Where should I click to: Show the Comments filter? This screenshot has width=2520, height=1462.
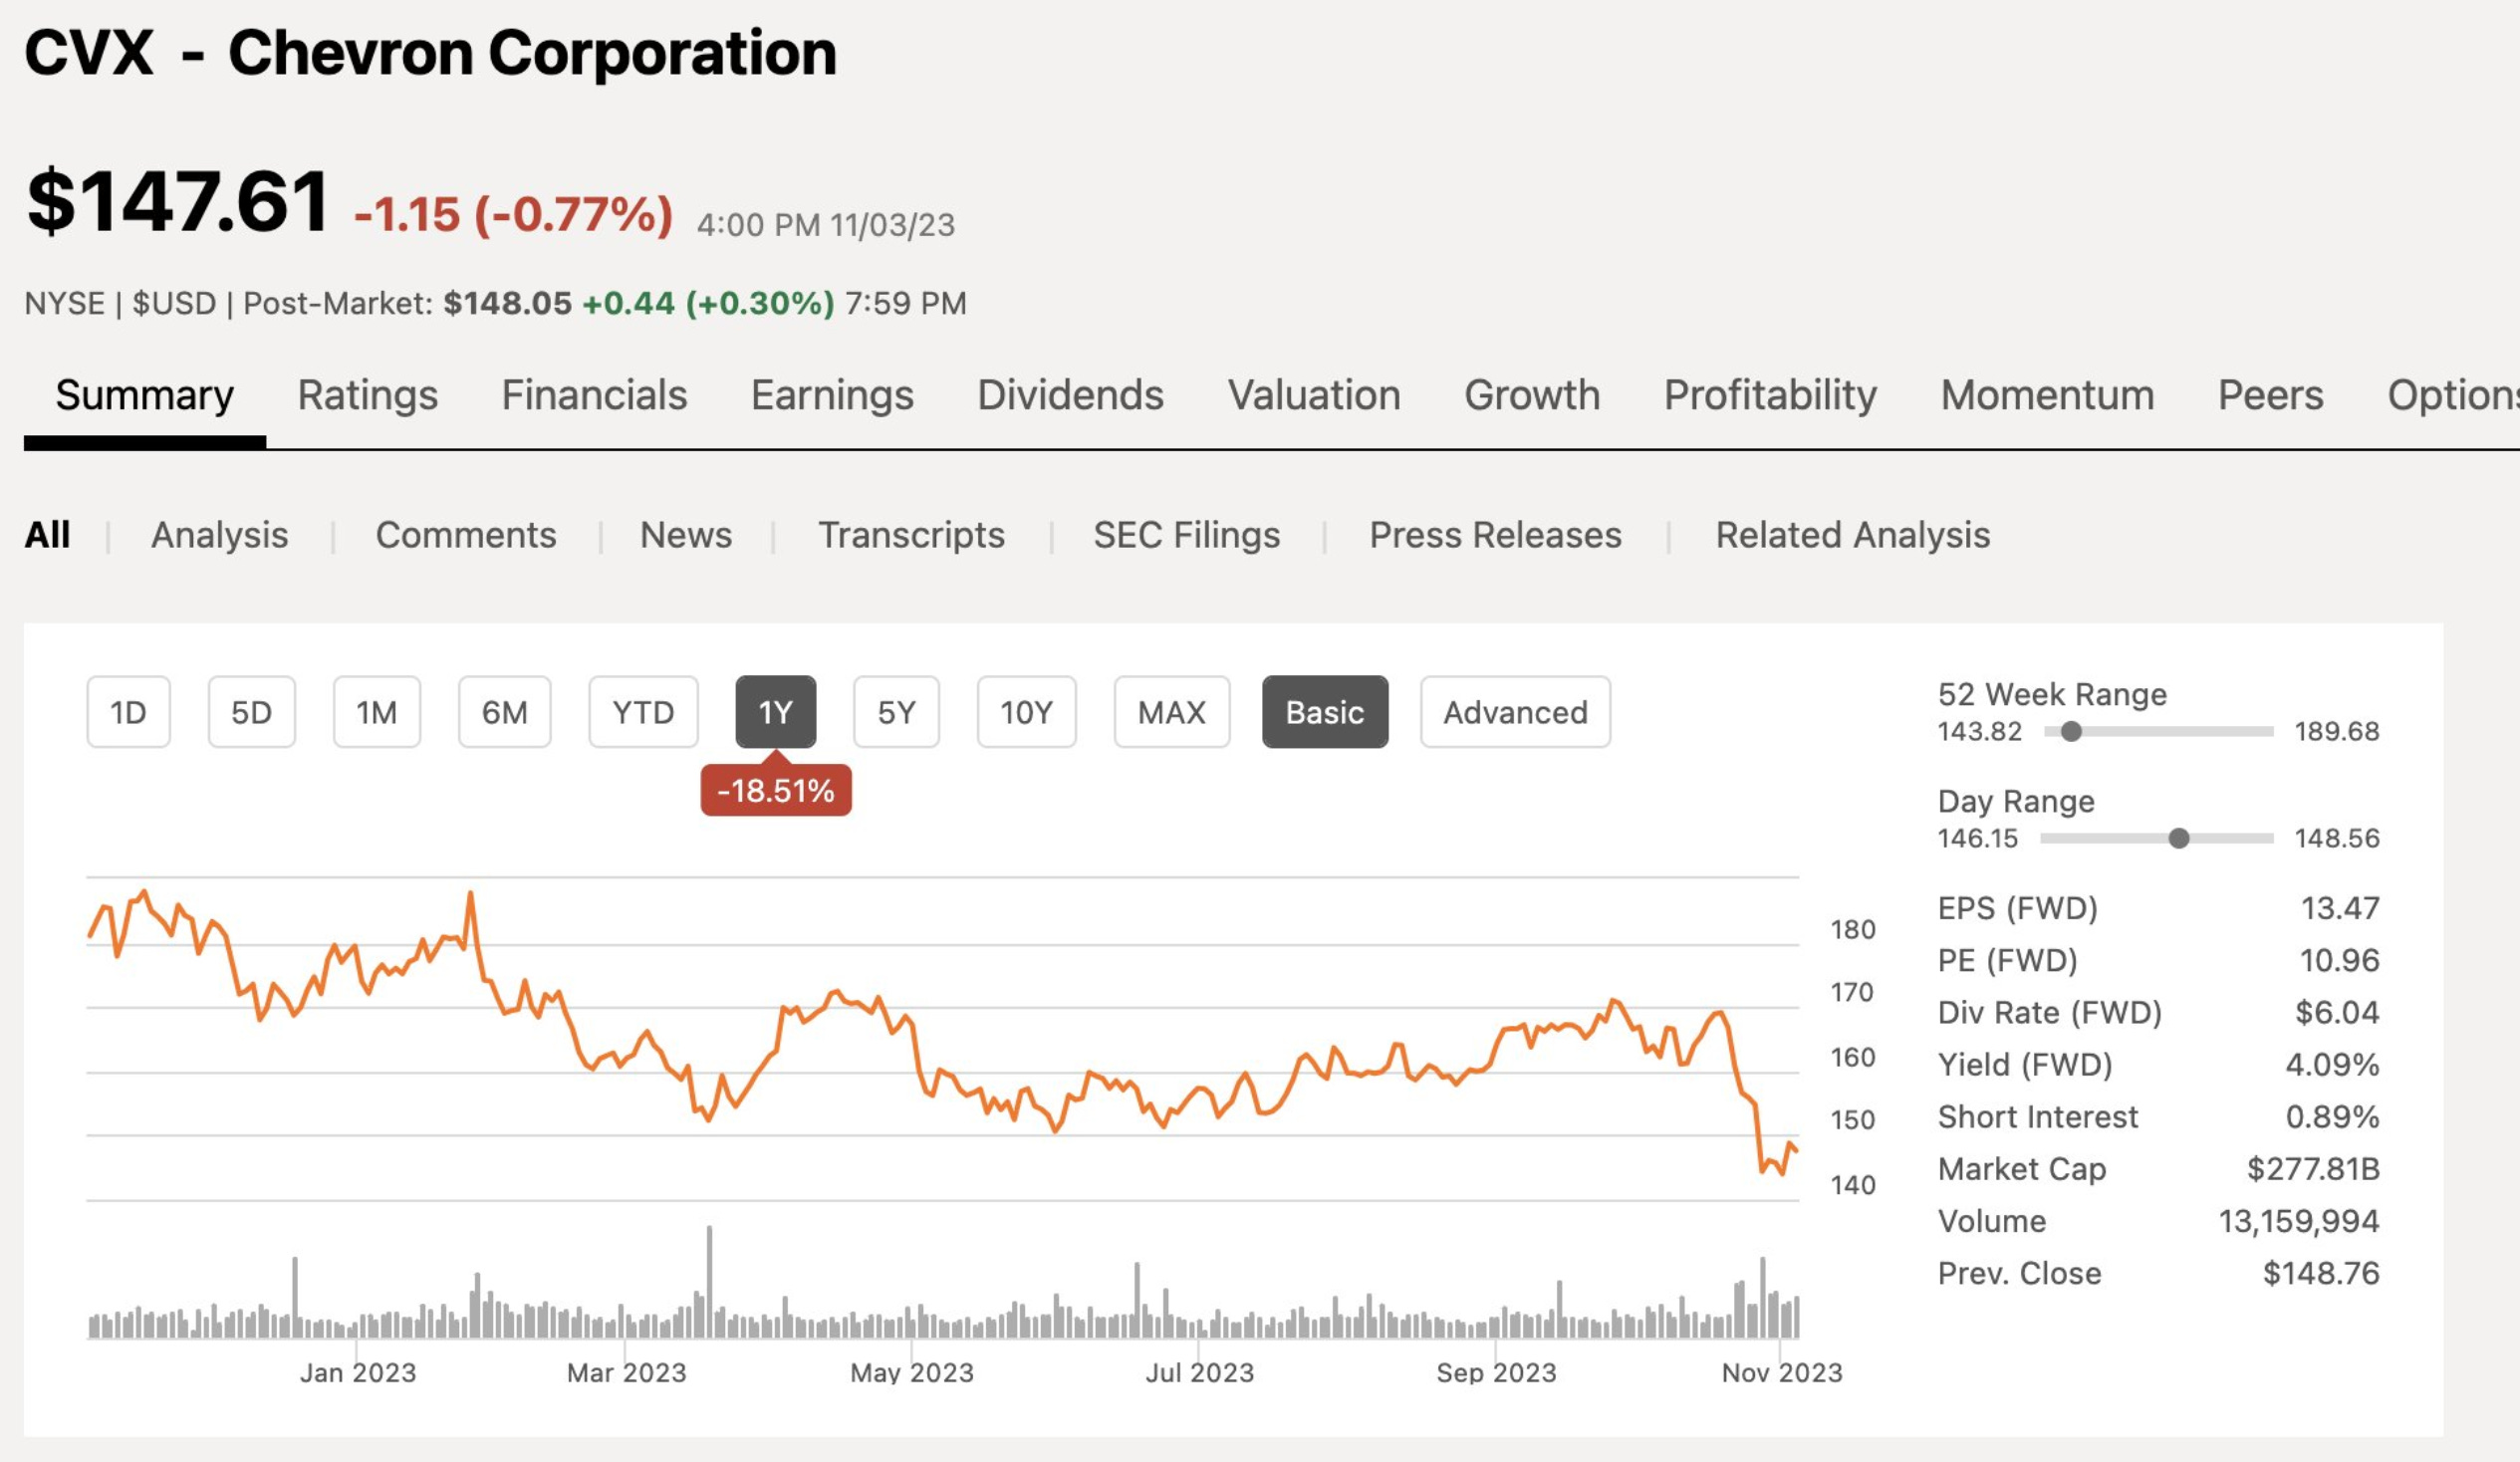point(466,535)
